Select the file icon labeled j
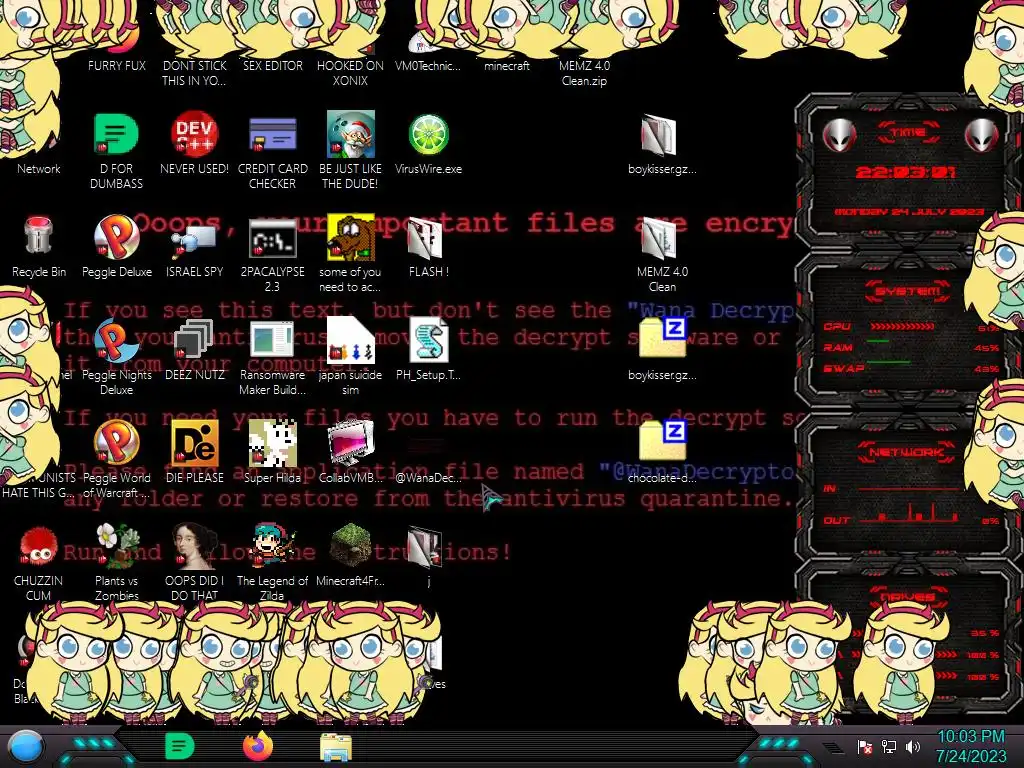Viewport: 1024px width, 768px height. point(425,547)
